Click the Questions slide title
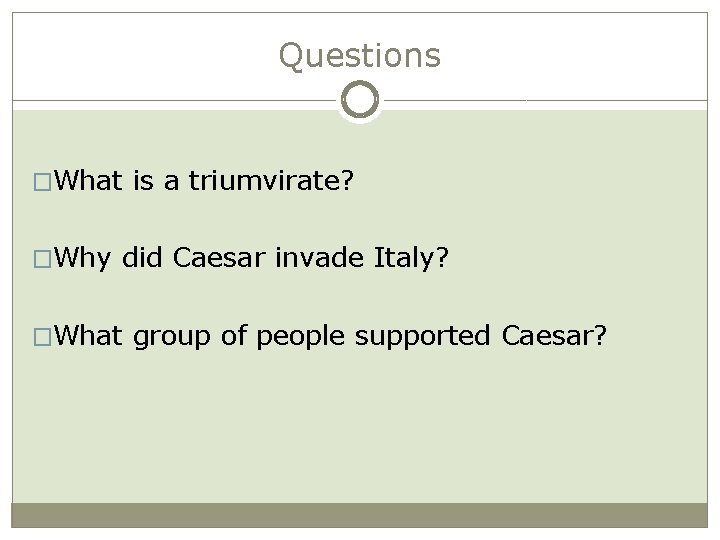720x540 pixels. click(360, 56)
